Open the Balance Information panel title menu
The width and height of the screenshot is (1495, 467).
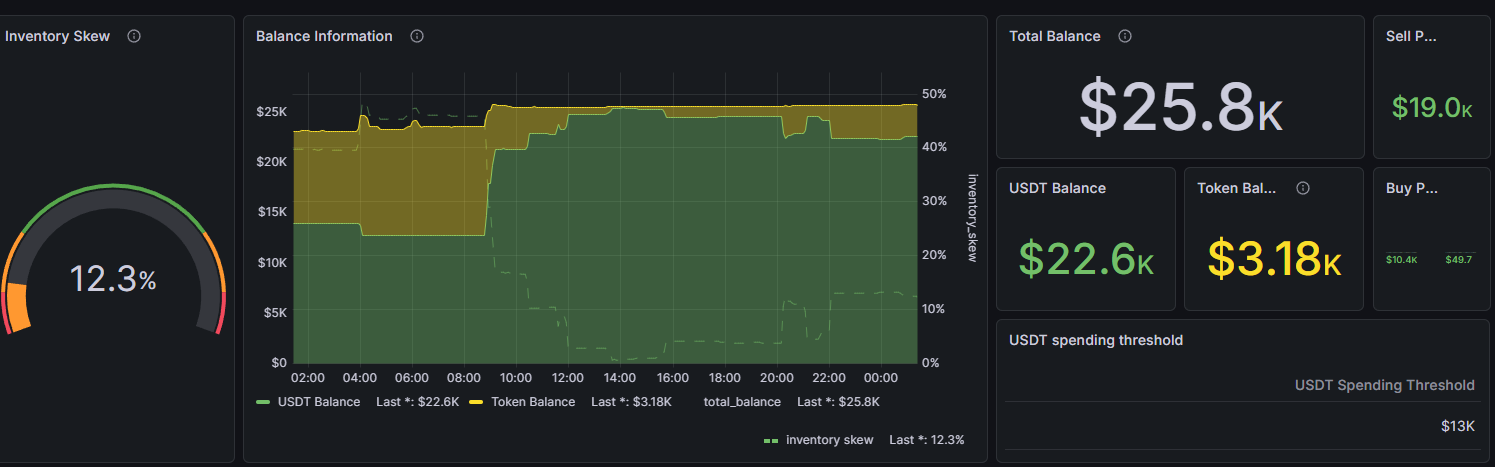point(324,36)
